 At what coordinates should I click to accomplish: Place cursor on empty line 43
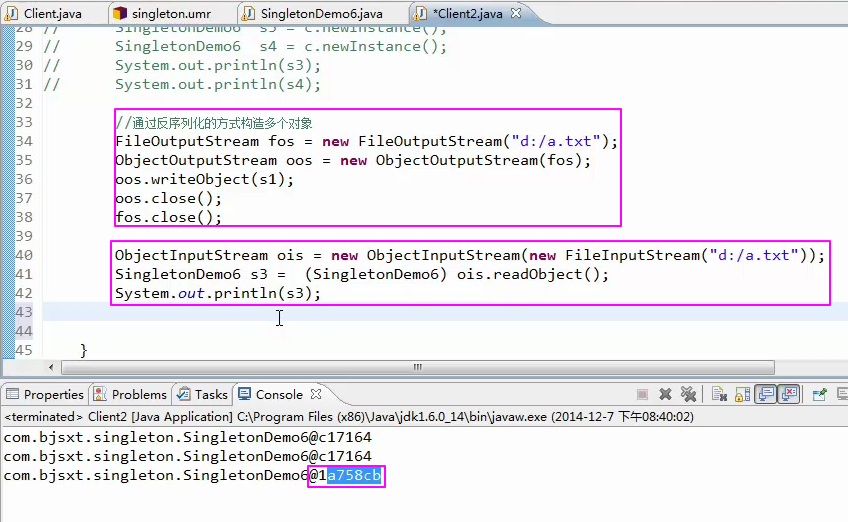click(x=443, y=312)
